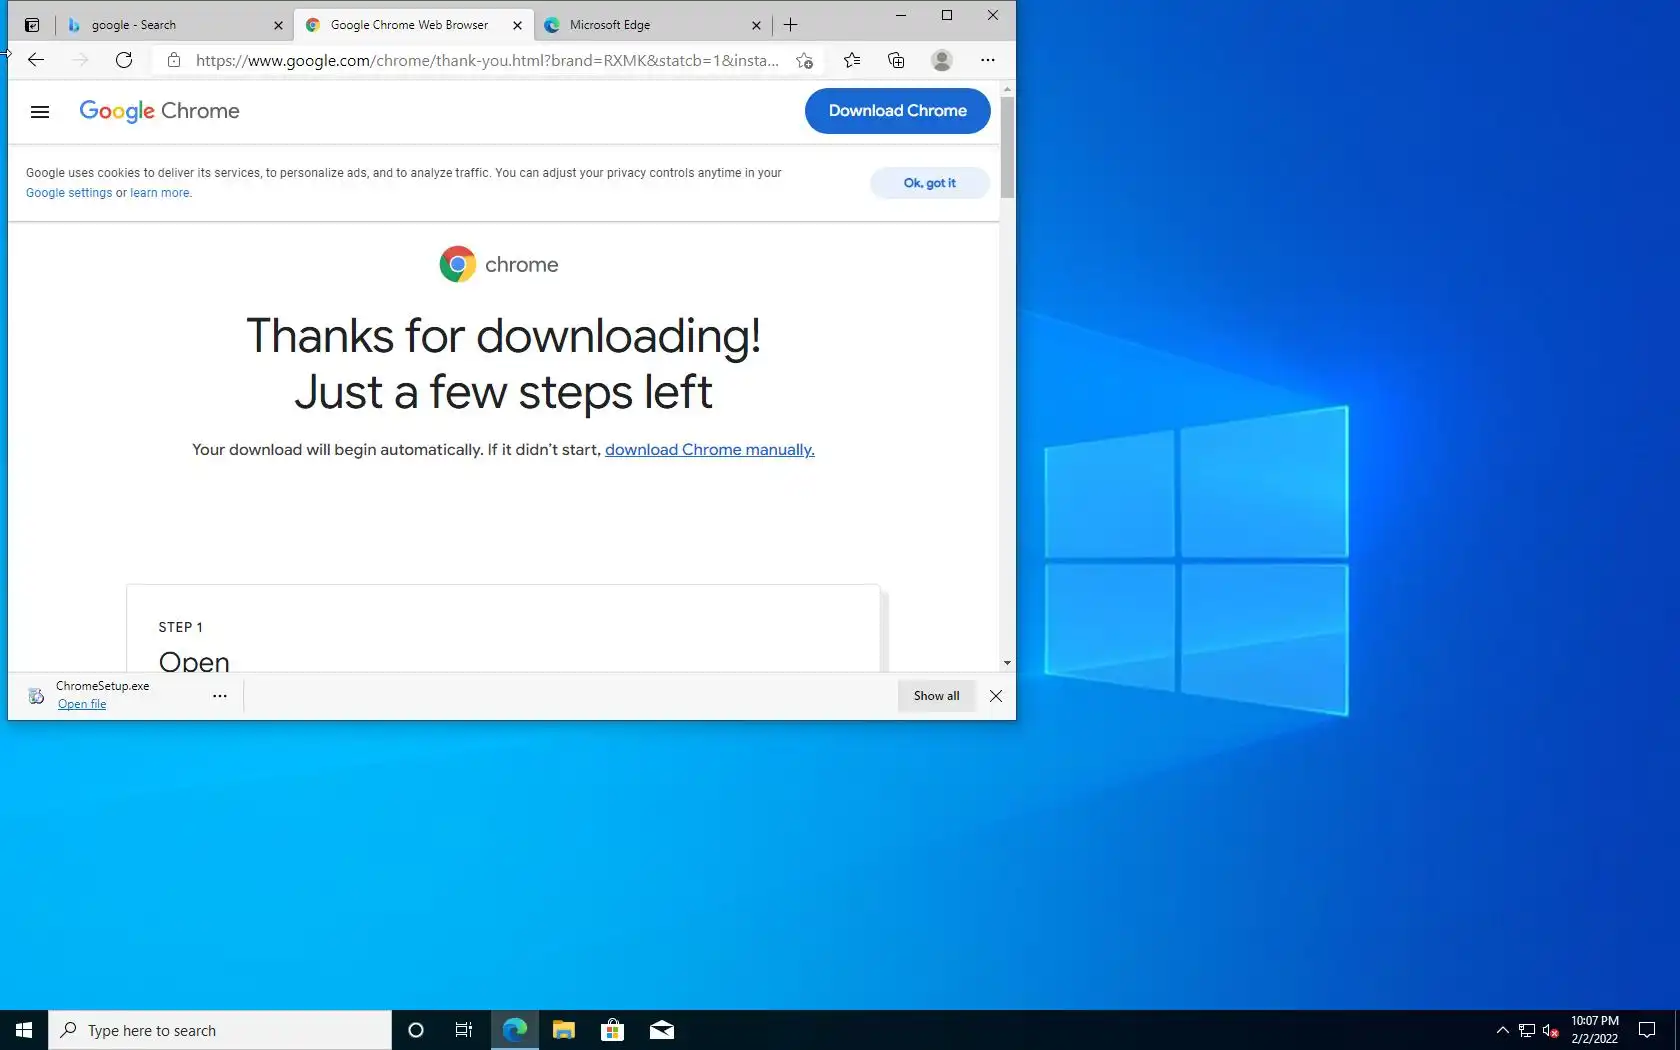Go back with the browser back arrow
Screen dimensions: 1680x1050
[36, 60]
